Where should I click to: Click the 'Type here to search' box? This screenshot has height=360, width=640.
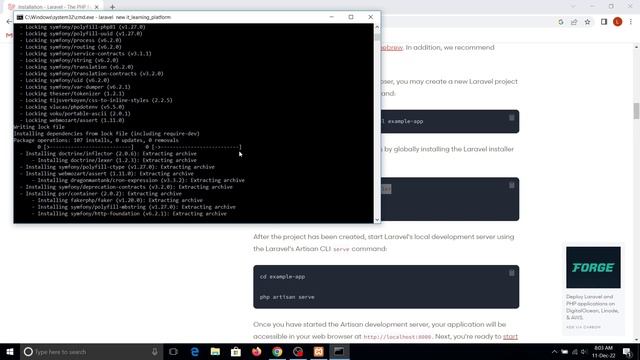pyautogui.click(x=91, y=351)
